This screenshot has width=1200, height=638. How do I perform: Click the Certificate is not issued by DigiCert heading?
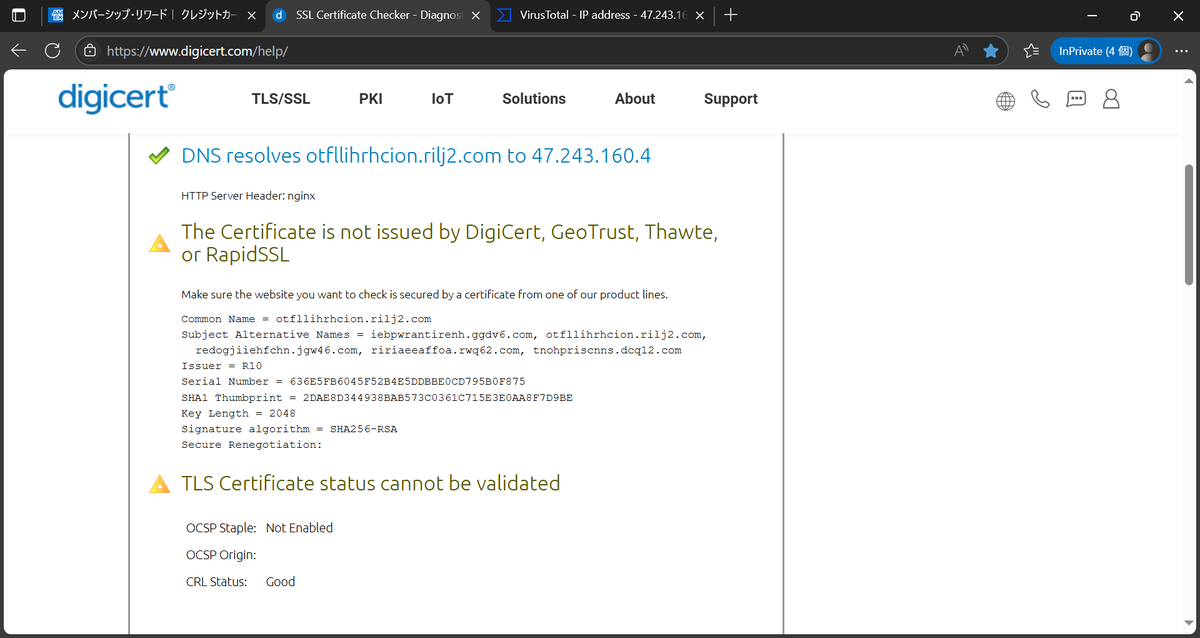click(450, 243)
